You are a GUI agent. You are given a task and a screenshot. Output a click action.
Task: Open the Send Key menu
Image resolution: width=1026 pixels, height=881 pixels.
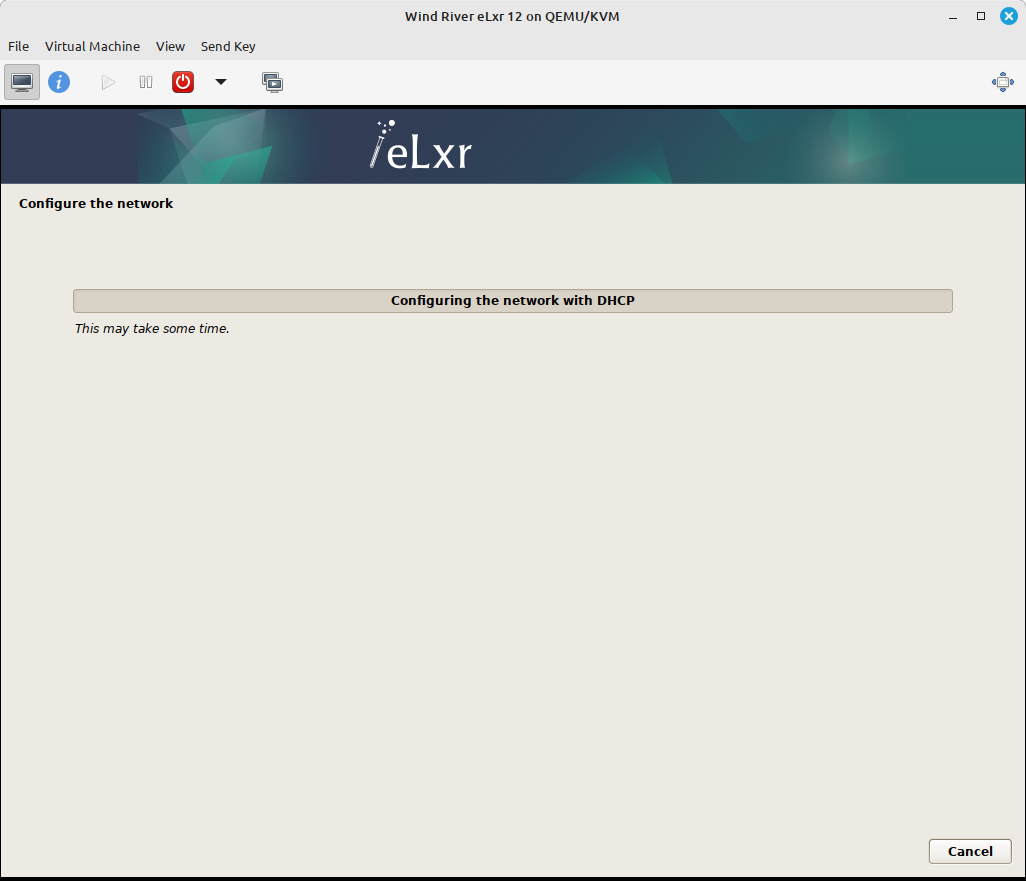pyautogui.click(x=228, y=46)
